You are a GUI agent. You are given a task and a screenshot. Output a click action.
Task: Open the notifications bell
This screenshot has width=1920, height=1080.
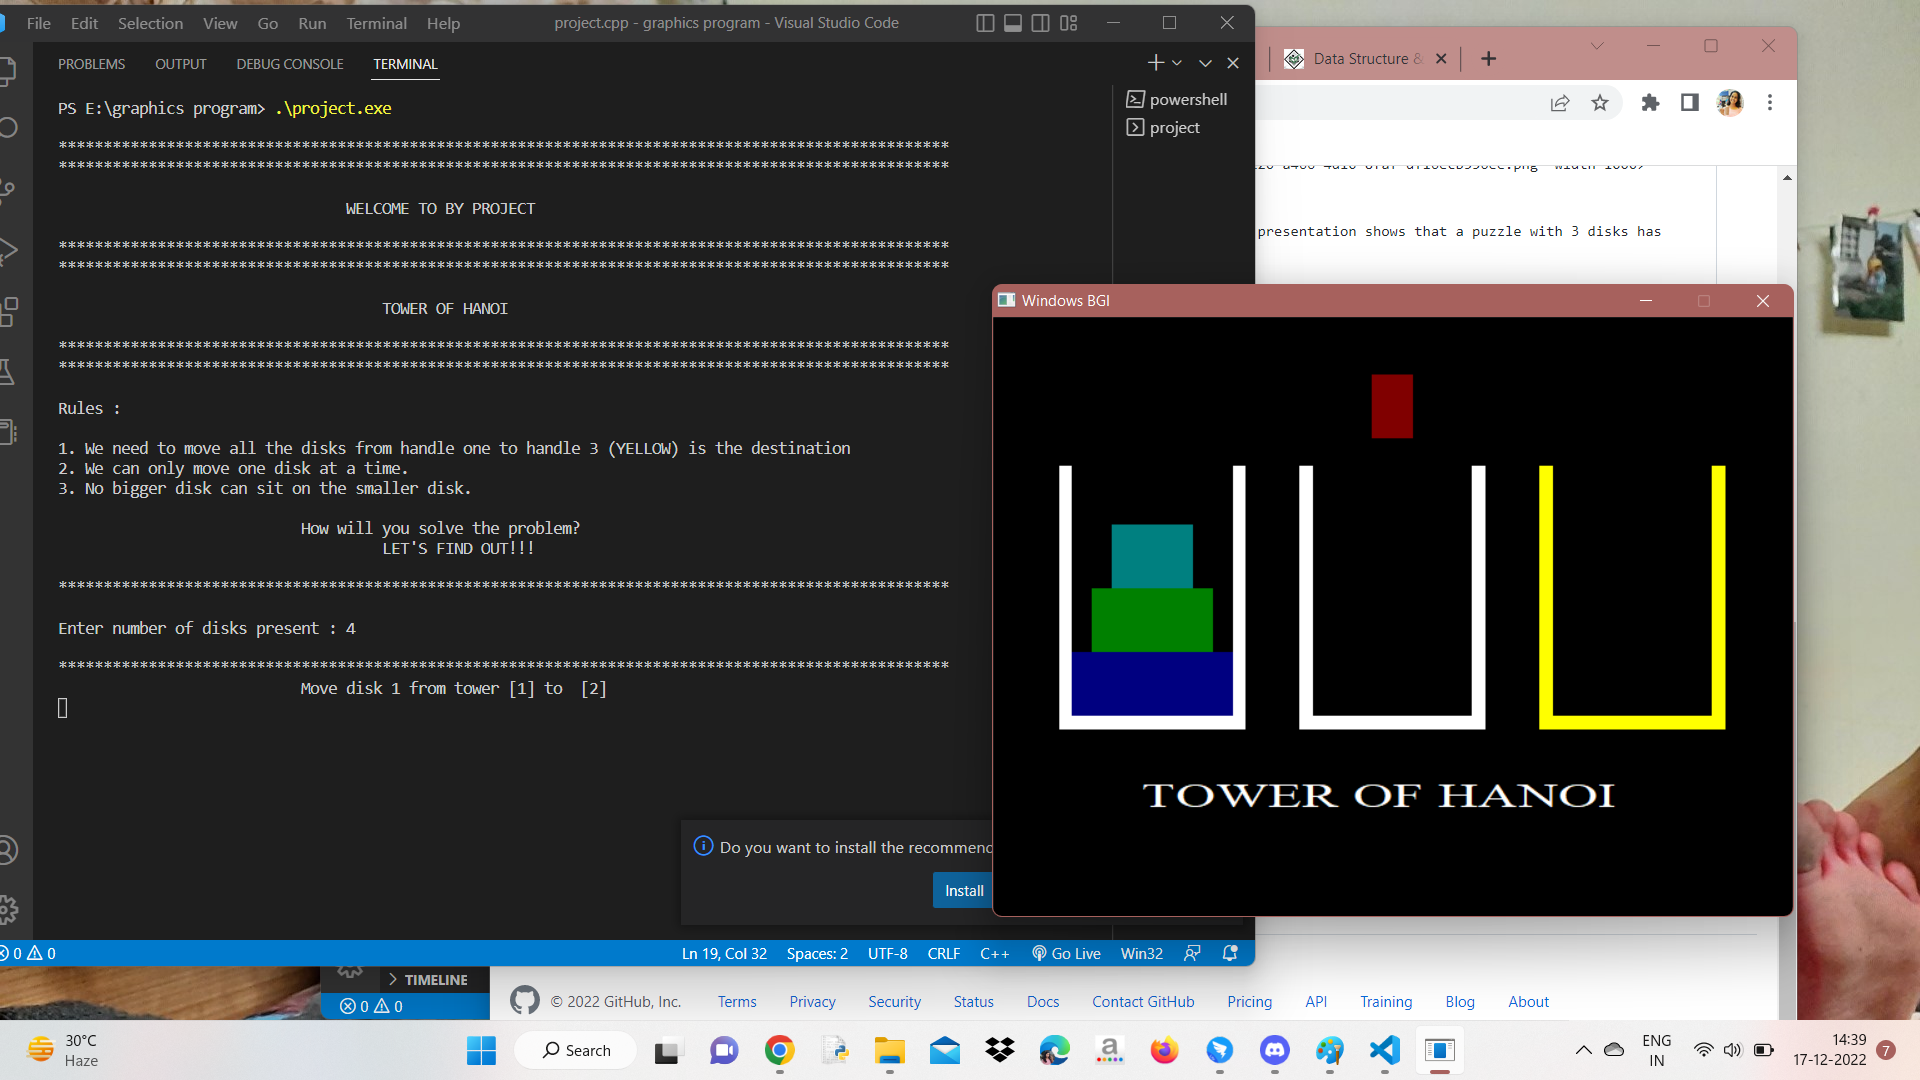pos(1229,953)
